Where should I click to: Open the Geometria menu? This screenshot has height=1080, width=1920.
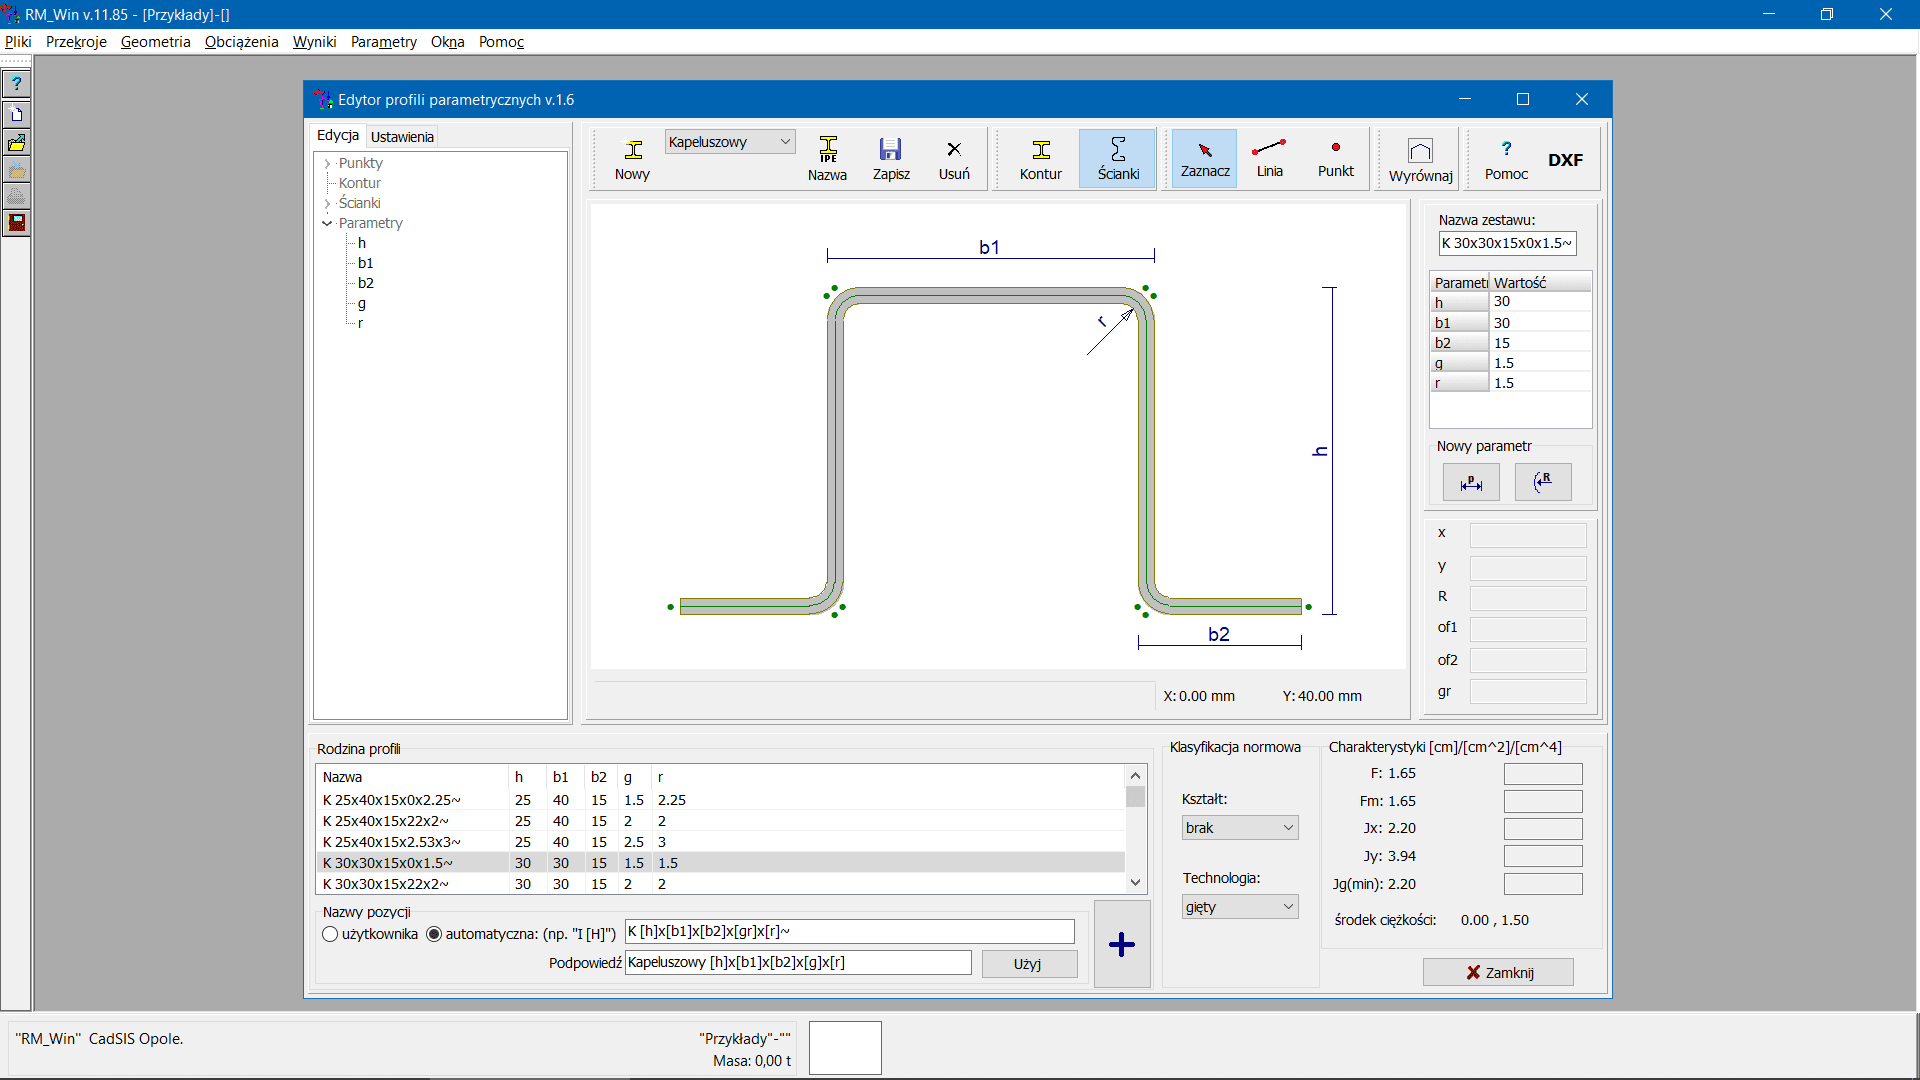[x=155, y=42]
